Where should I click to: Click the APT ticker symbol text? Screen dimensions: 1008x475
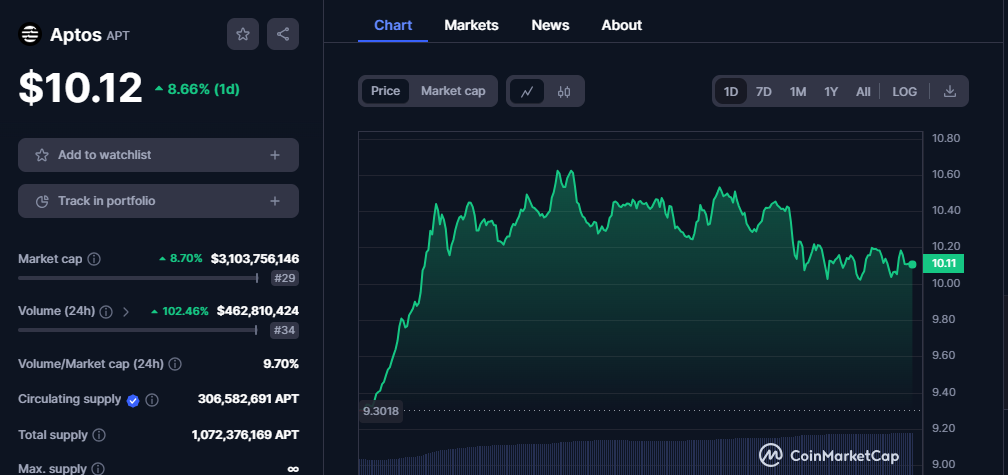click(x=118, y=35)
